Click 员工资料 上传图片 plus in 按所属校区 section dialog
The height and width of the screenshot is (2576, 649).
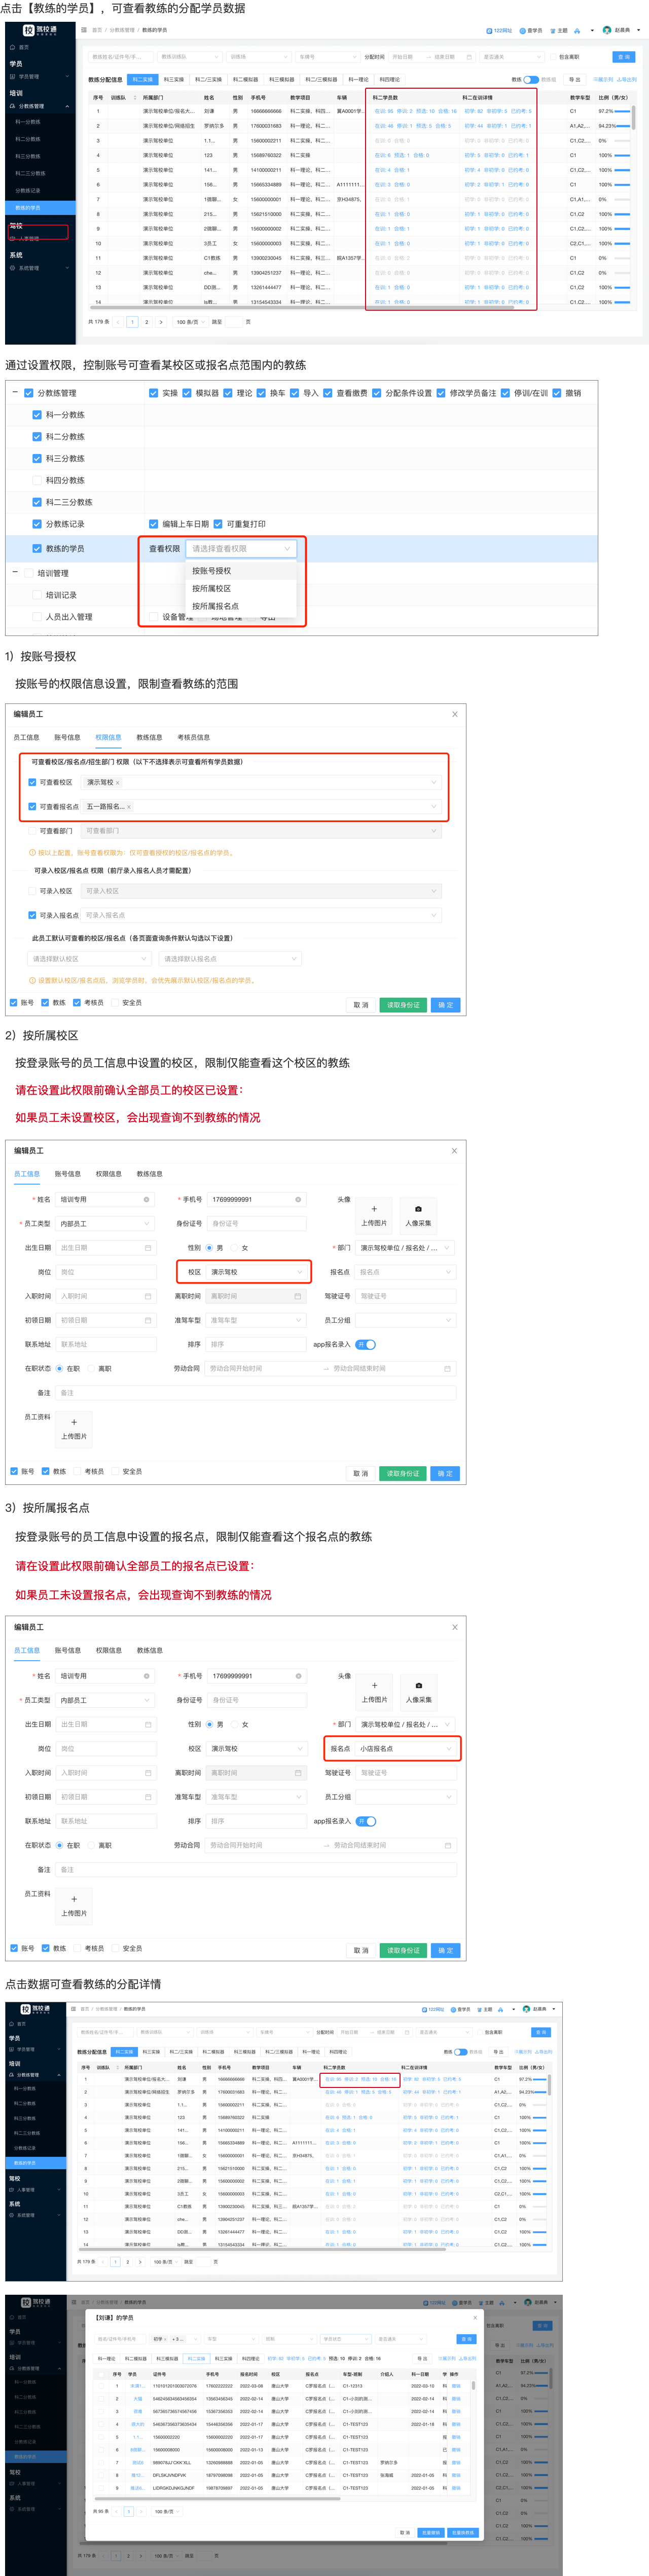[74, 1421]
